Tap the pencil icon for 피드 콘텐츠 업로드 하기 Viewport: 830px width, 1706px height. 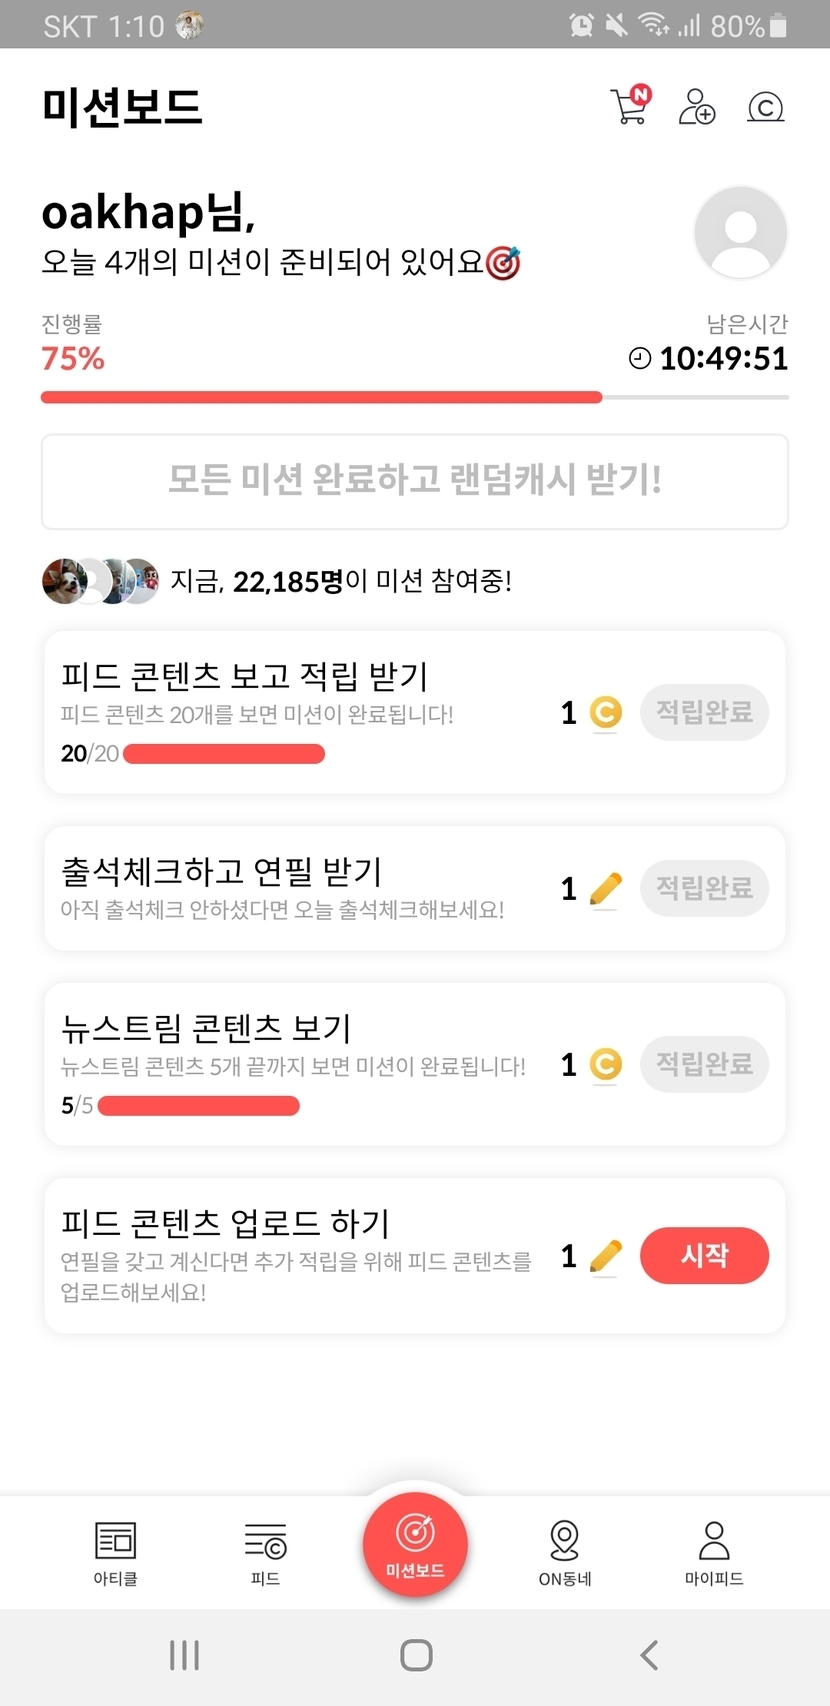tap(605, 1256)
